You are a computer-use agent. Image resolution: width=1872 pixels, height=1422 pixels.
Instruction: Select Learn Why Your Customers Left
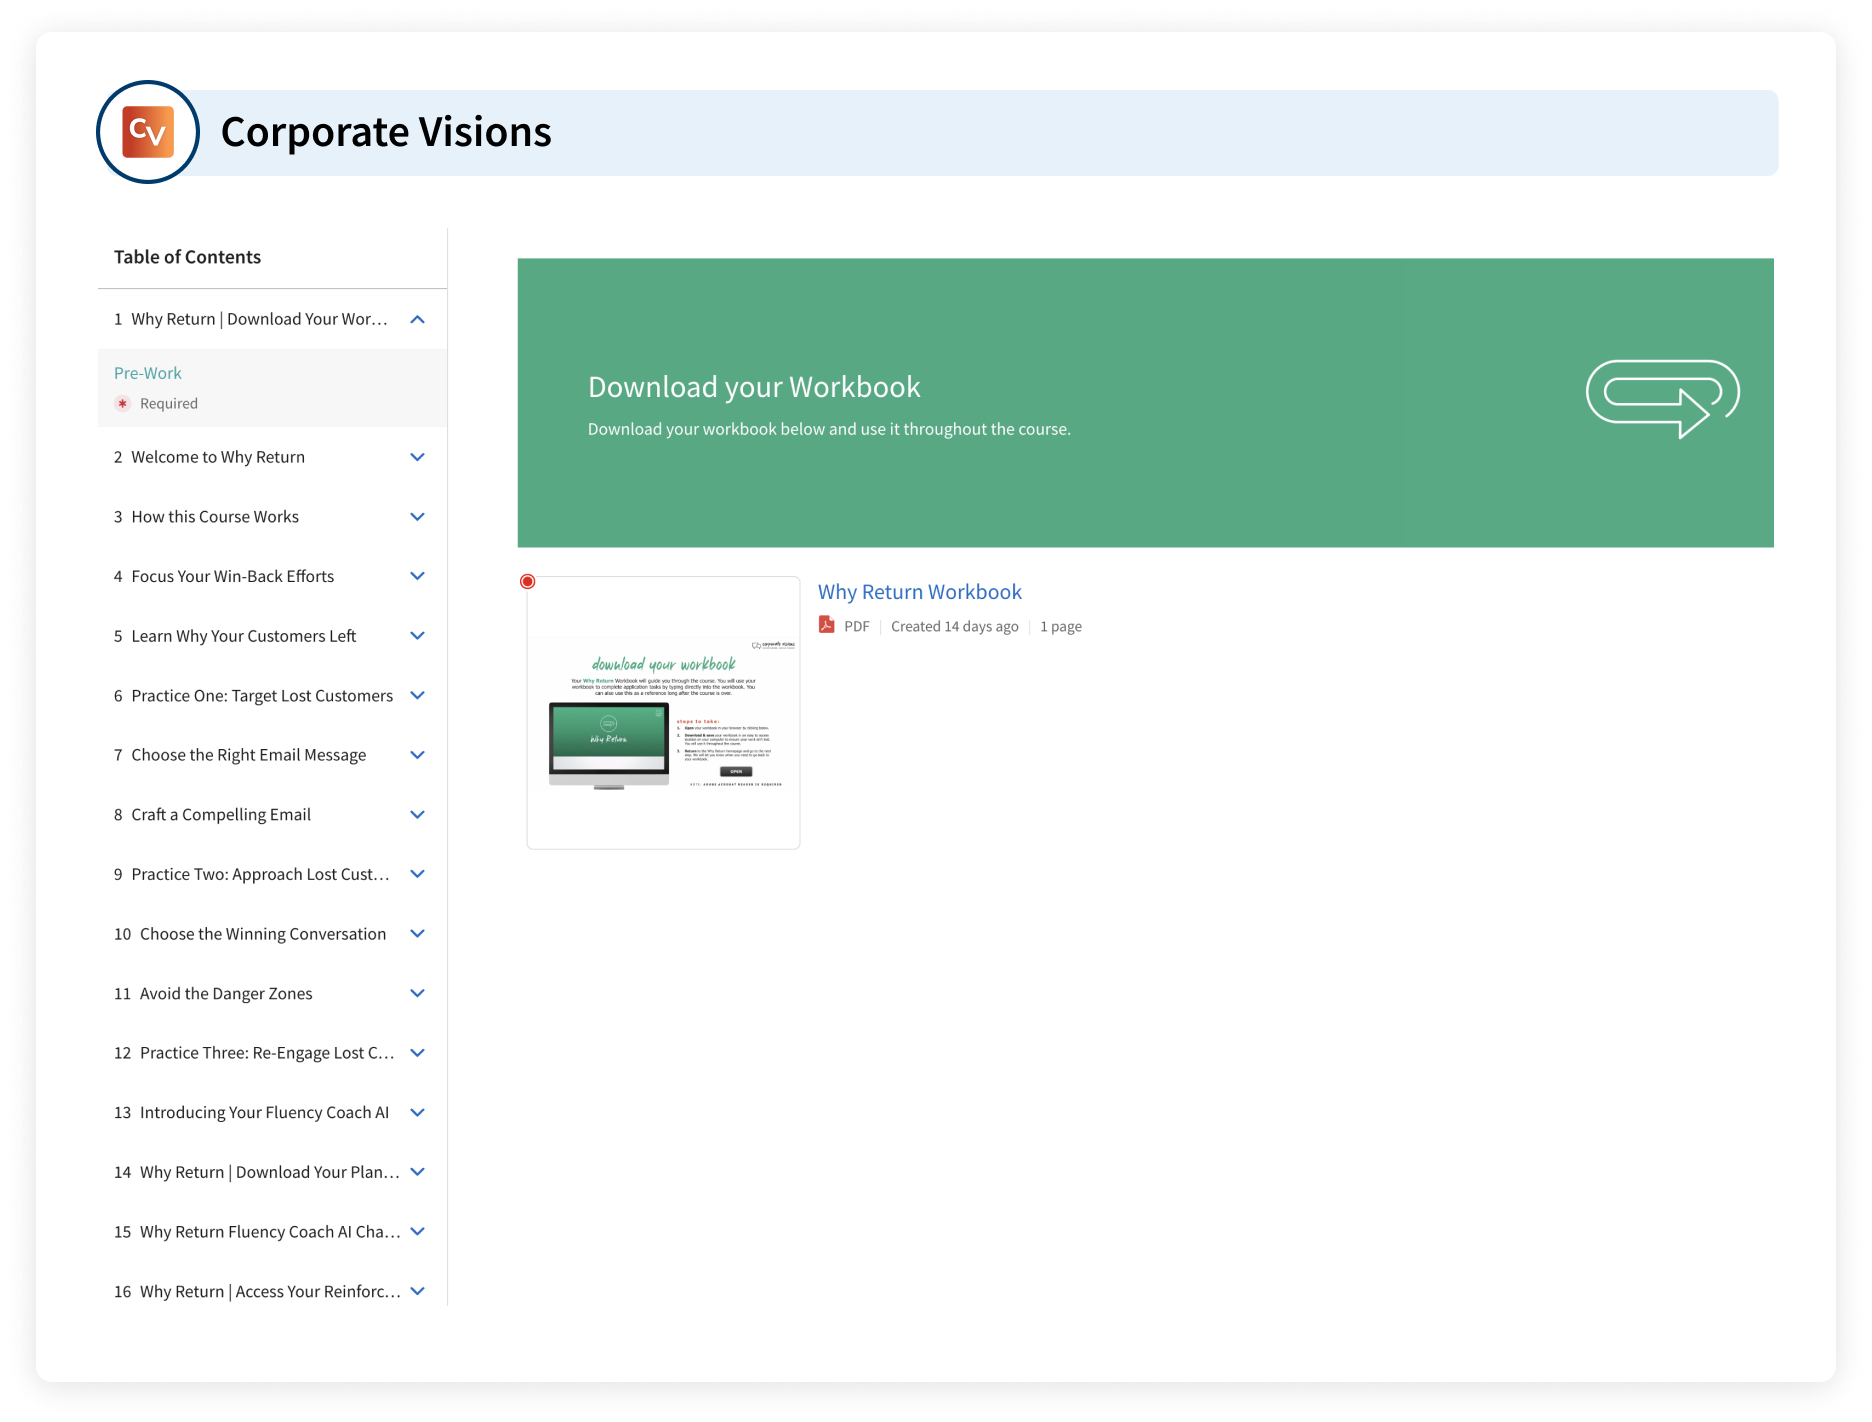[x=243, y=636]
